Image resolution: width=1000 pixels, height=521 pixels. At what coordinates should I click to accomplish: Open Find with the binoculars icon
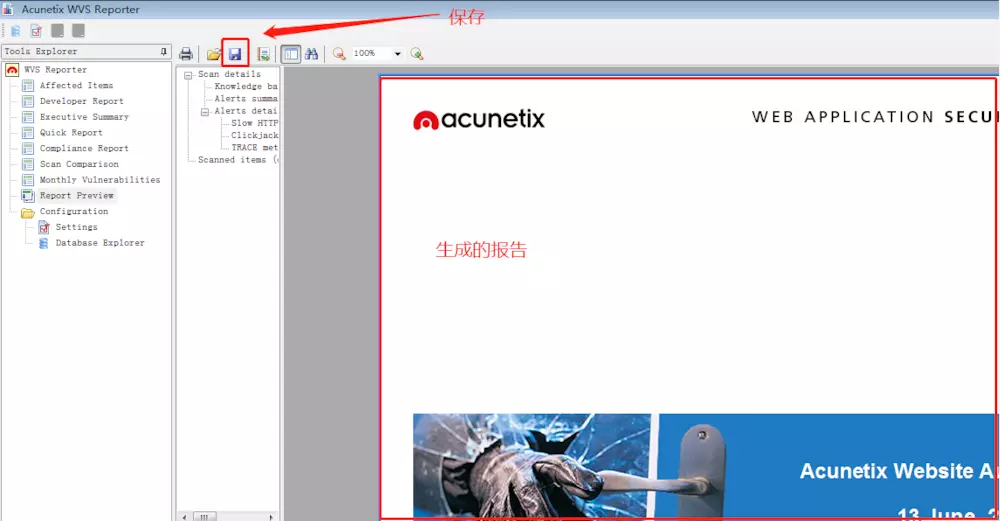(x=311, y=54)
